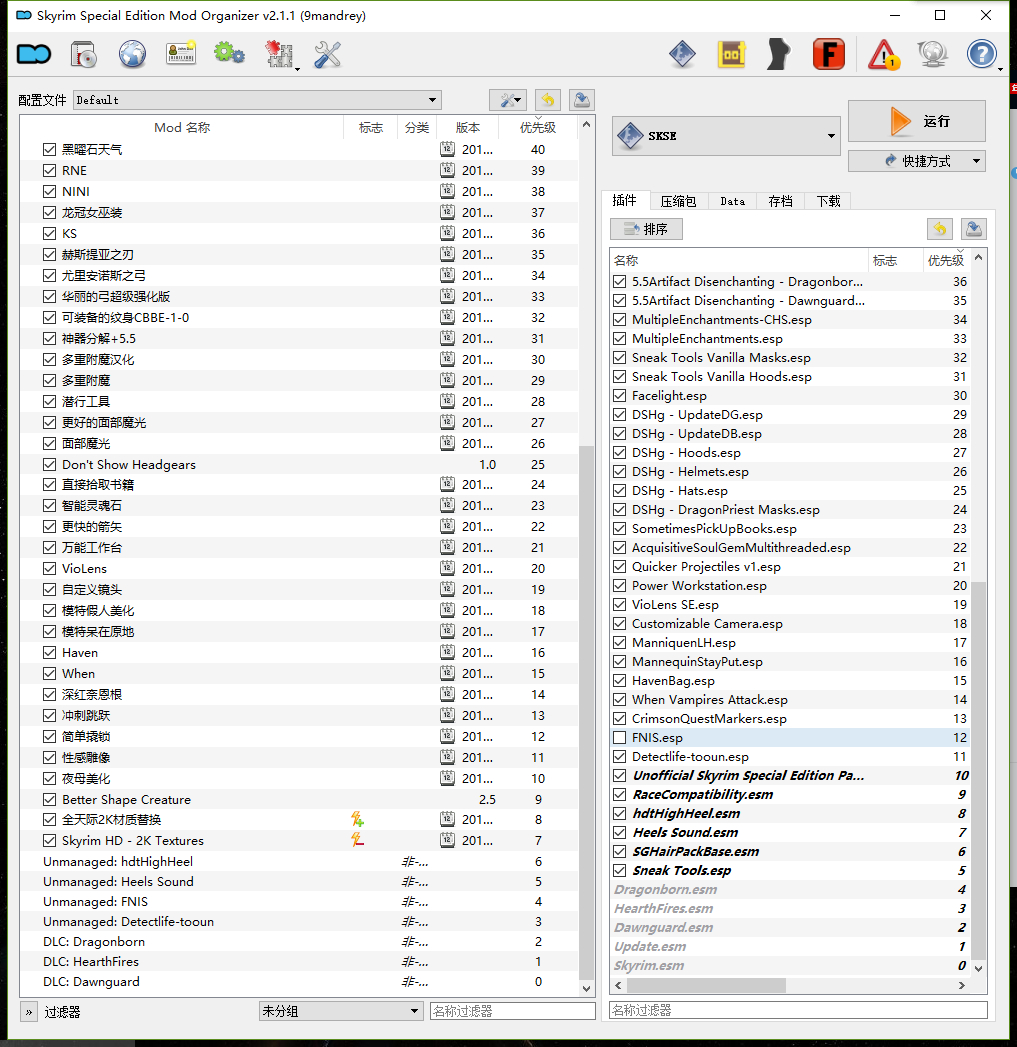Switch to the 压缩包 tab
This screenshot has height=1047, width=1017.
(678, 201)
